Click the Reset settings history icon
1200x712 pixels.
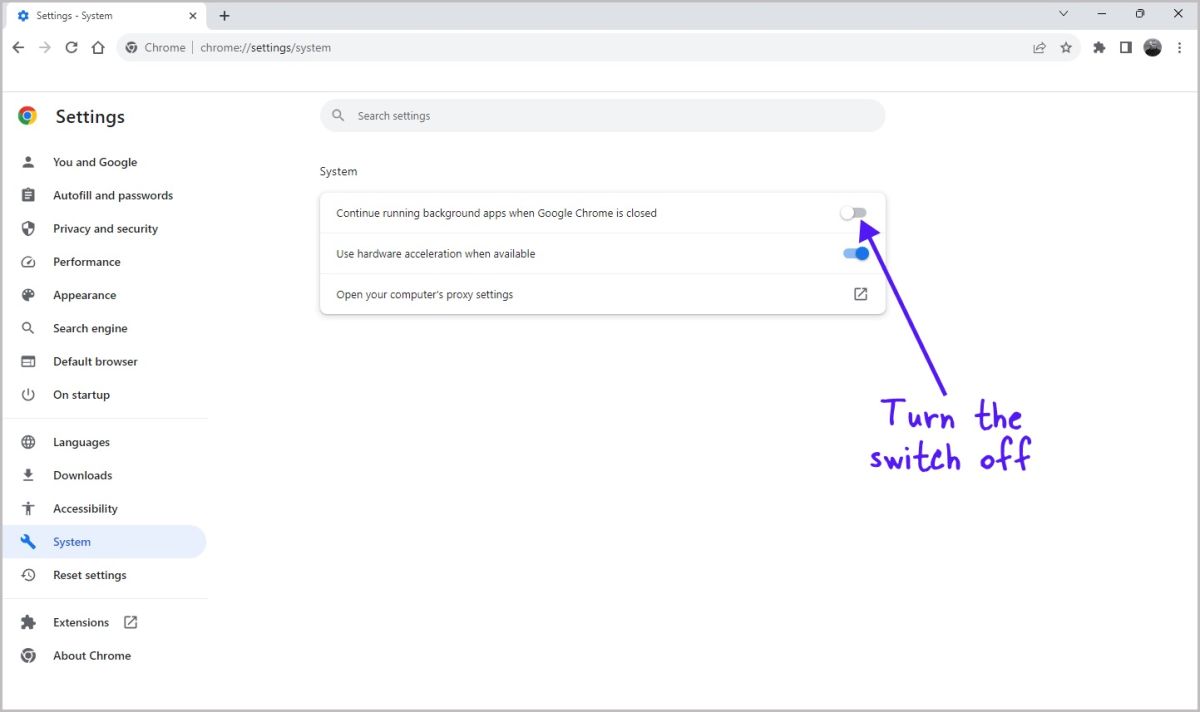tap(29, 575)
